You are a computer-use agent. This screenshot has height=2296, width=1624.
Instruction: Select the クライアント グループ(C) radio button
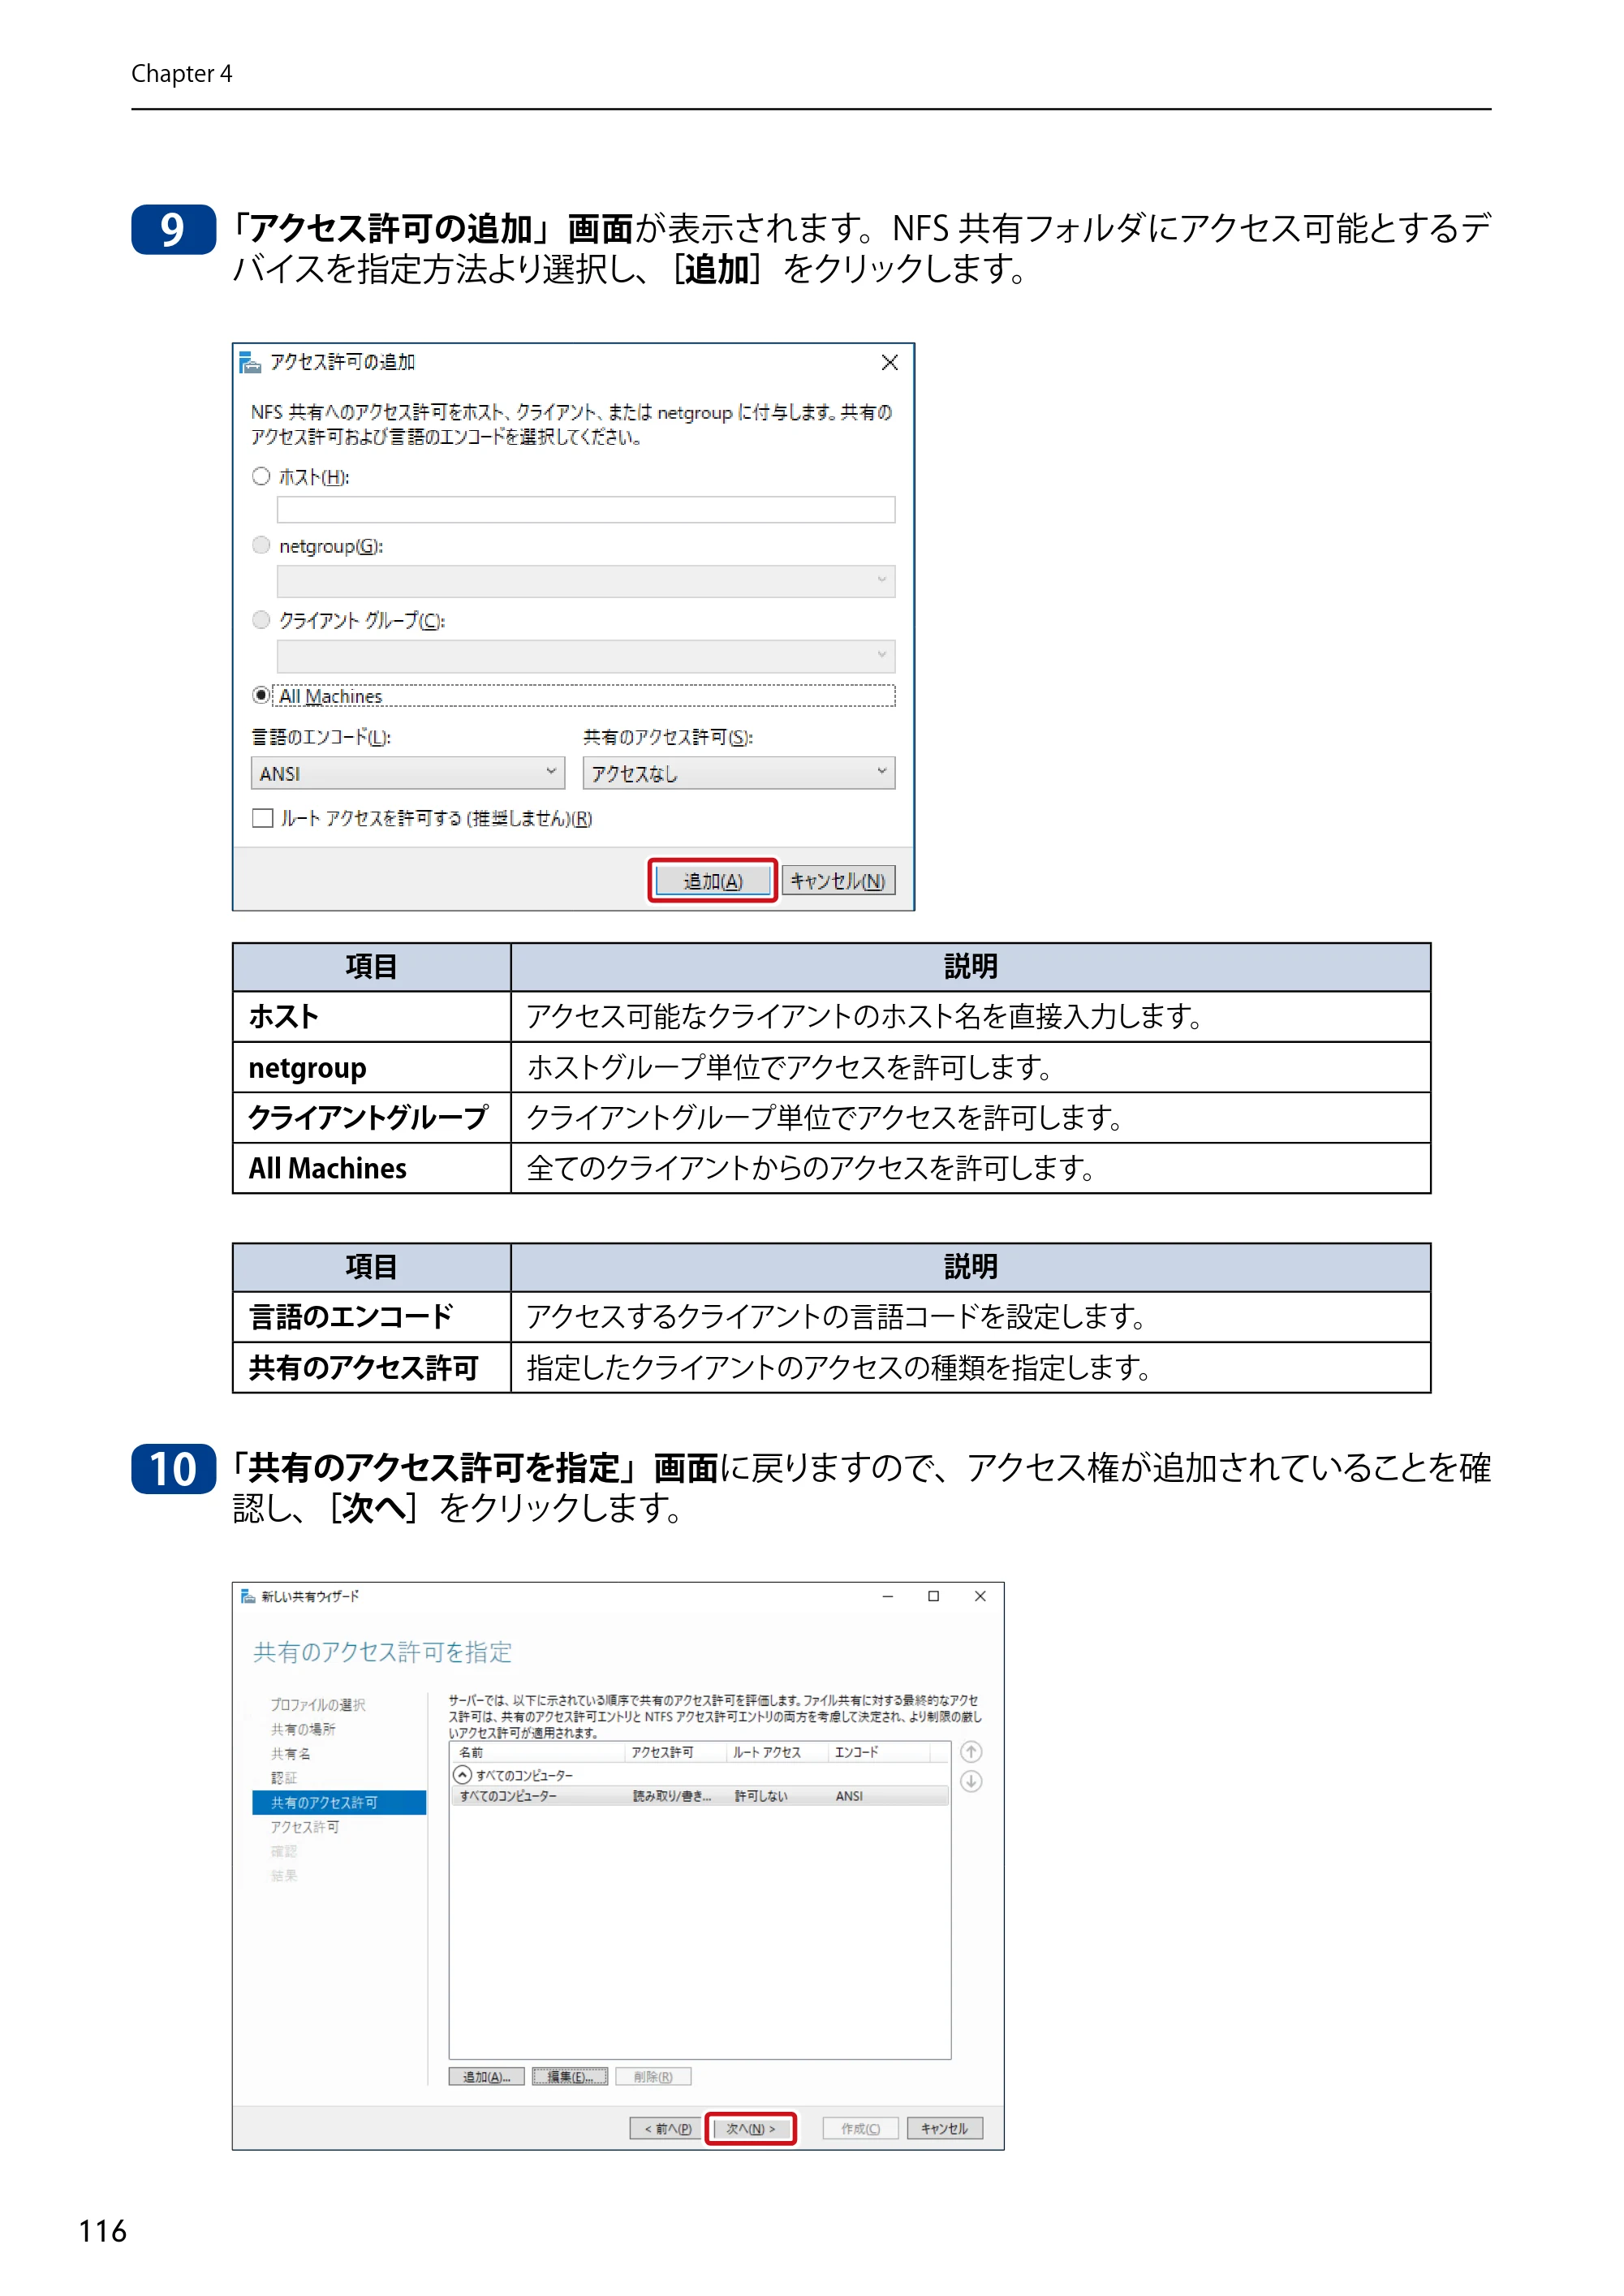coord(261,620)
